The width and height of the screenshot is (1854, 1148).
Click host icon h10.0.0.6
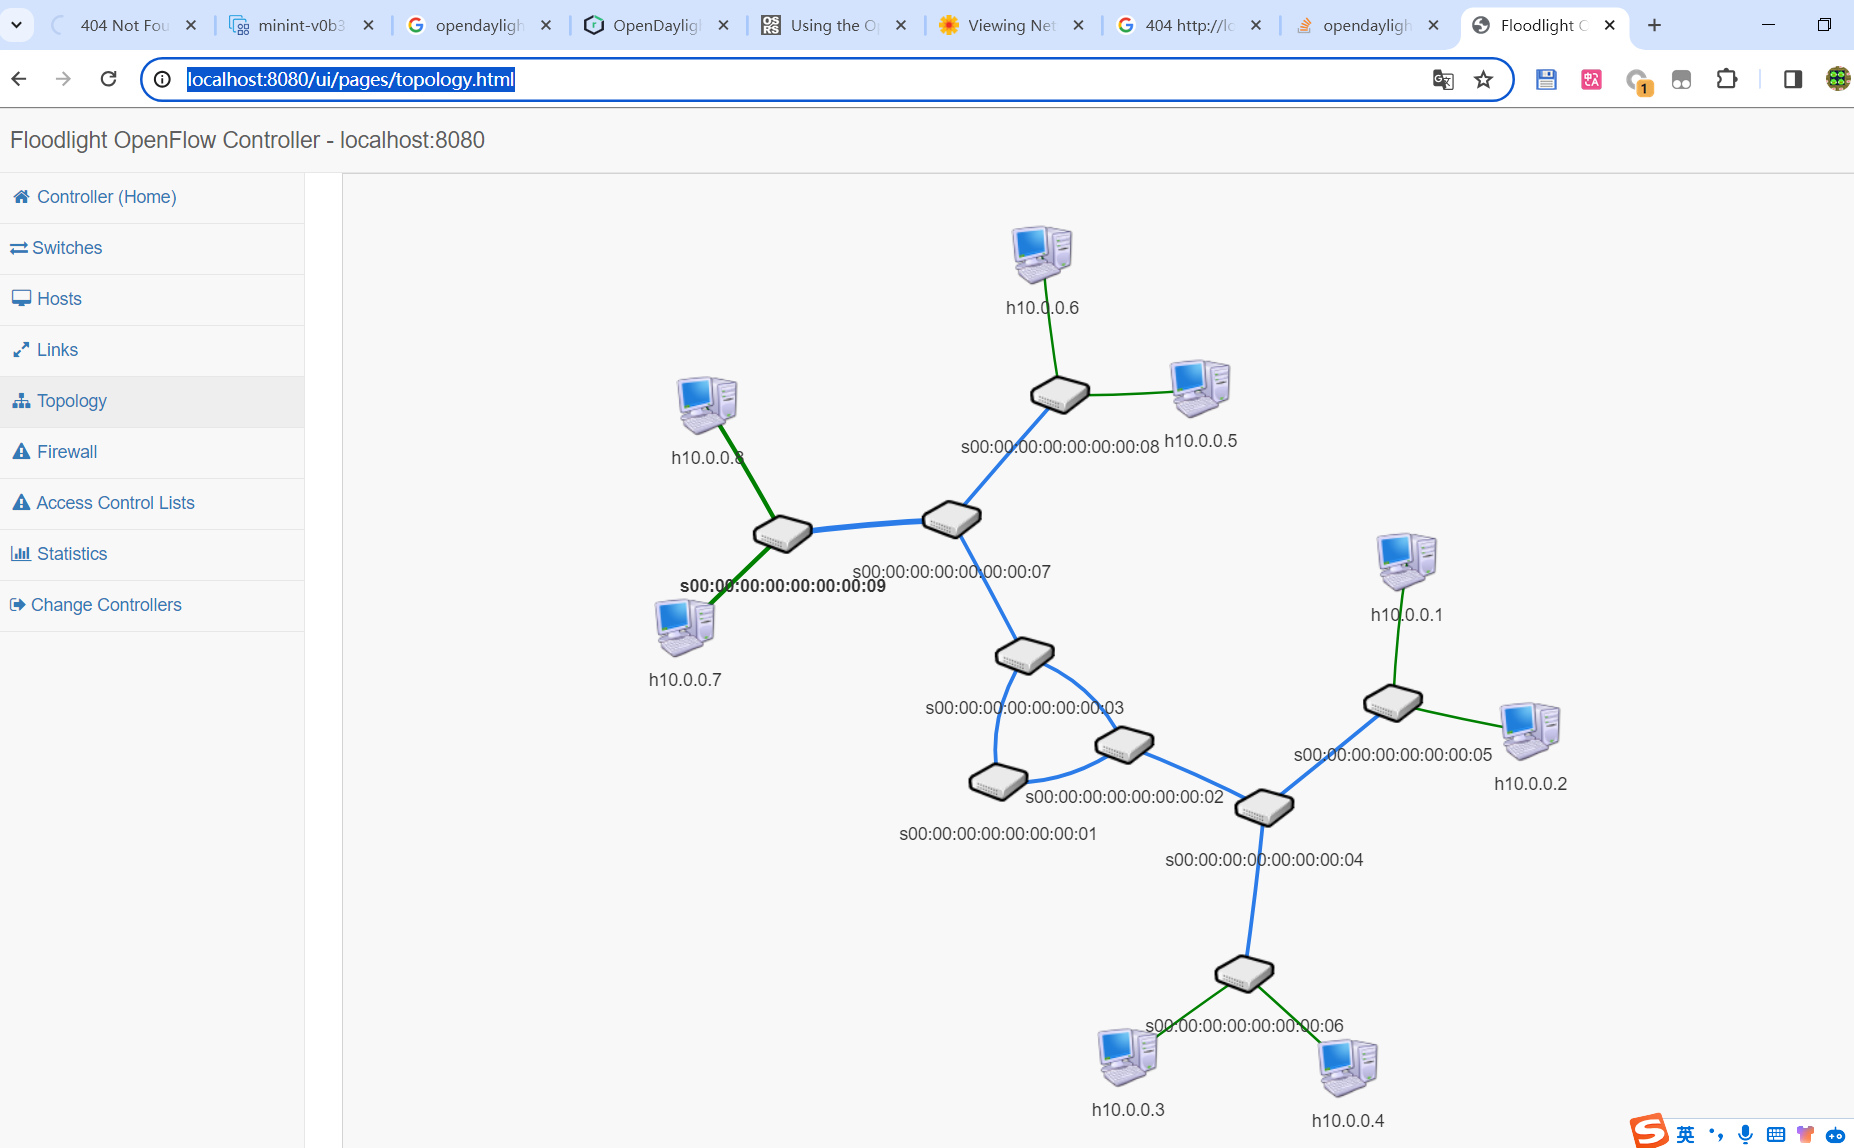pos(1042,254)
